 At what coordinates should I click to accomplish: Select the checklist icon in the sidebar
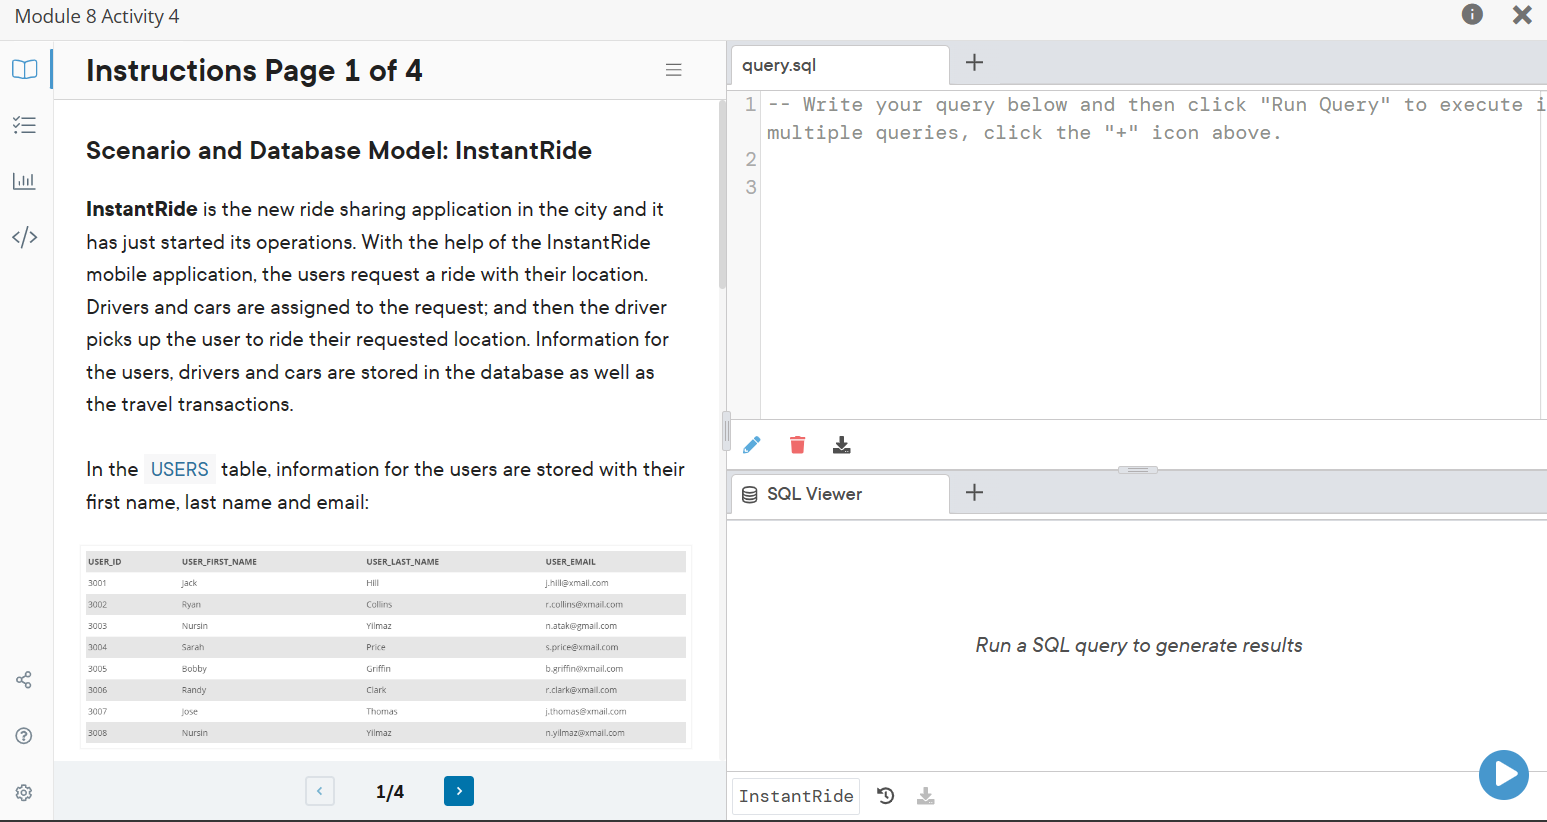tap(24, 125)
